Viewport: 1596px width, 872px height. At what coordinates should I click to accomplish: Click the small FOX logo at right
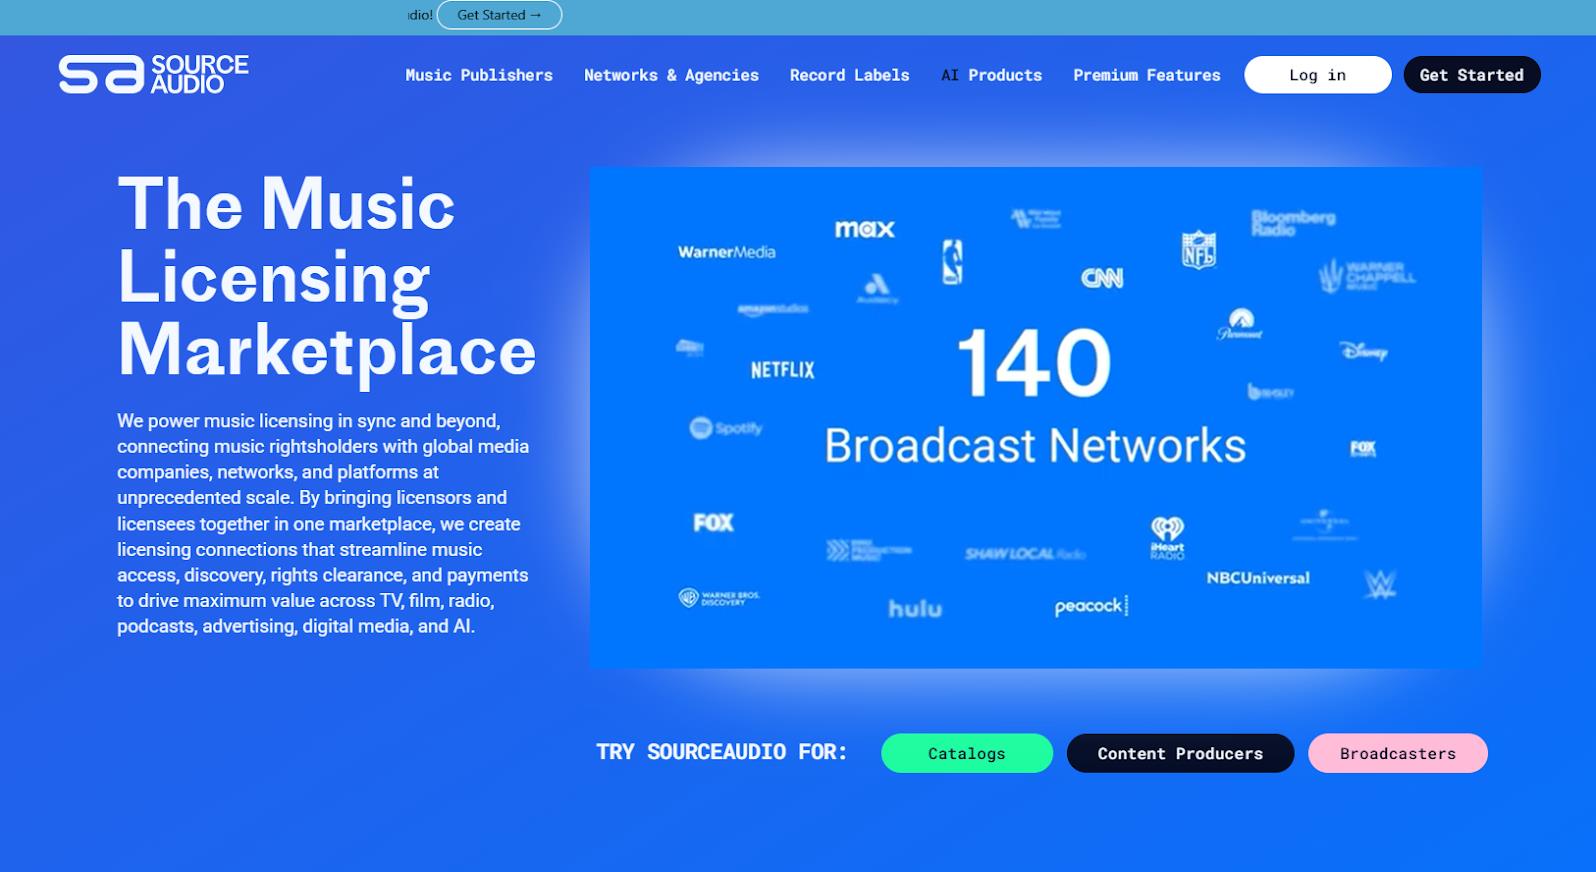coord(1363,449)
